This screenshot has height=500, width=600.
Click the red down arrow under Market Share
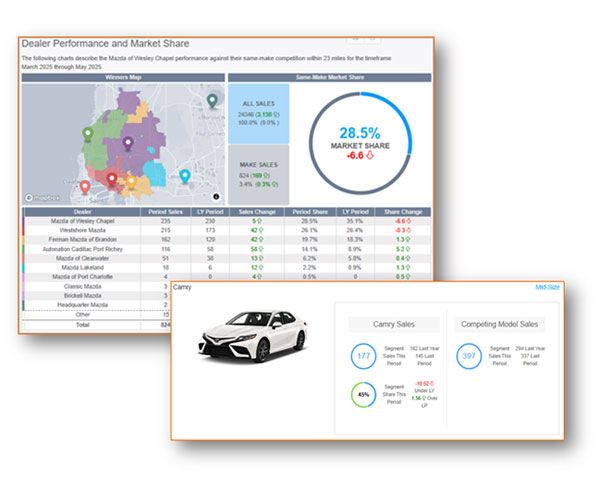[x=370, y=155]
